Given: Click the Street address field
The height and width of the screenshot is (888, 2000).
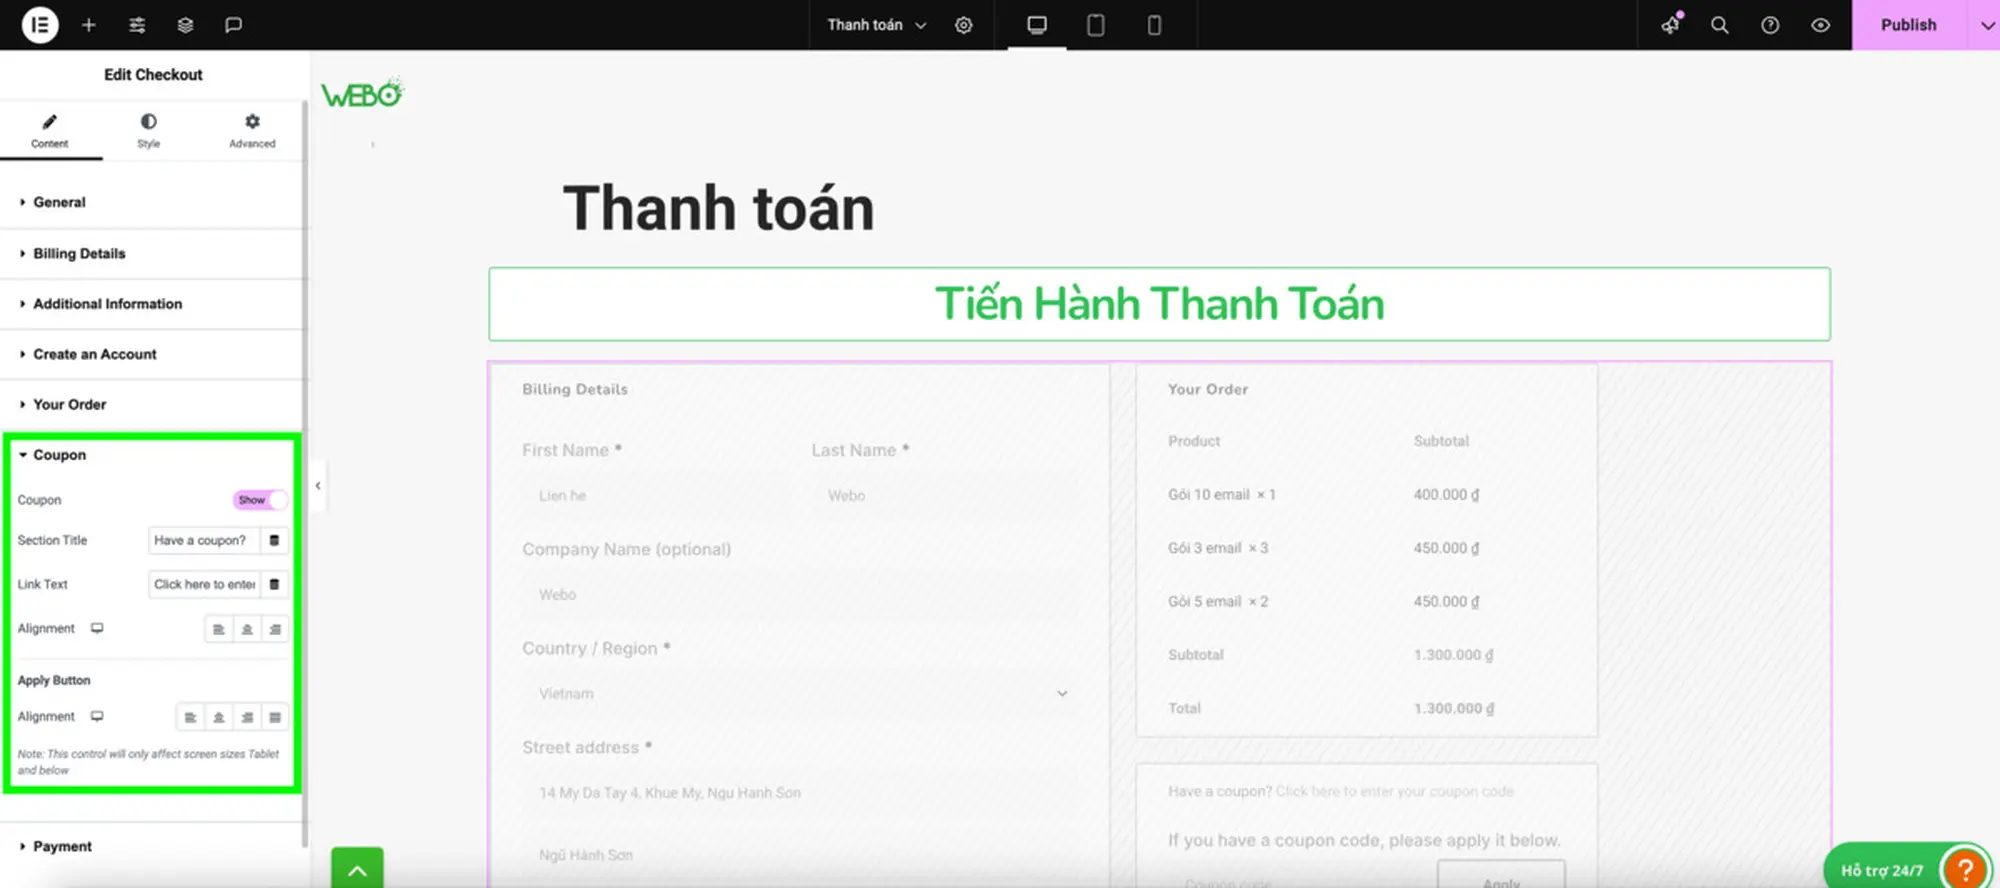Looking at the screenshot, I should [x=800, y=793].
